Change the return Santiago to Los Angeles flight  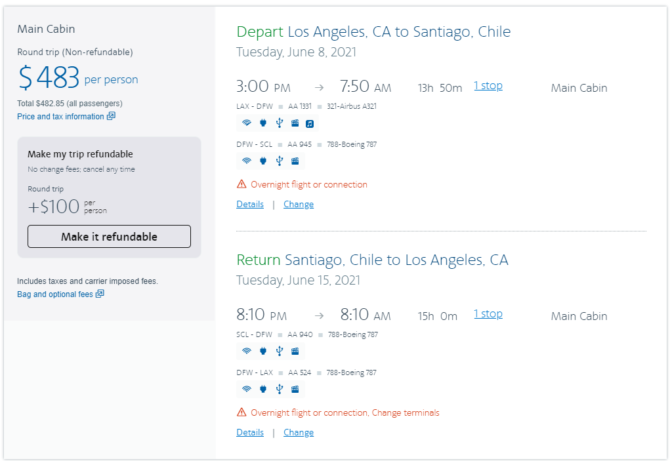[299, 432]
